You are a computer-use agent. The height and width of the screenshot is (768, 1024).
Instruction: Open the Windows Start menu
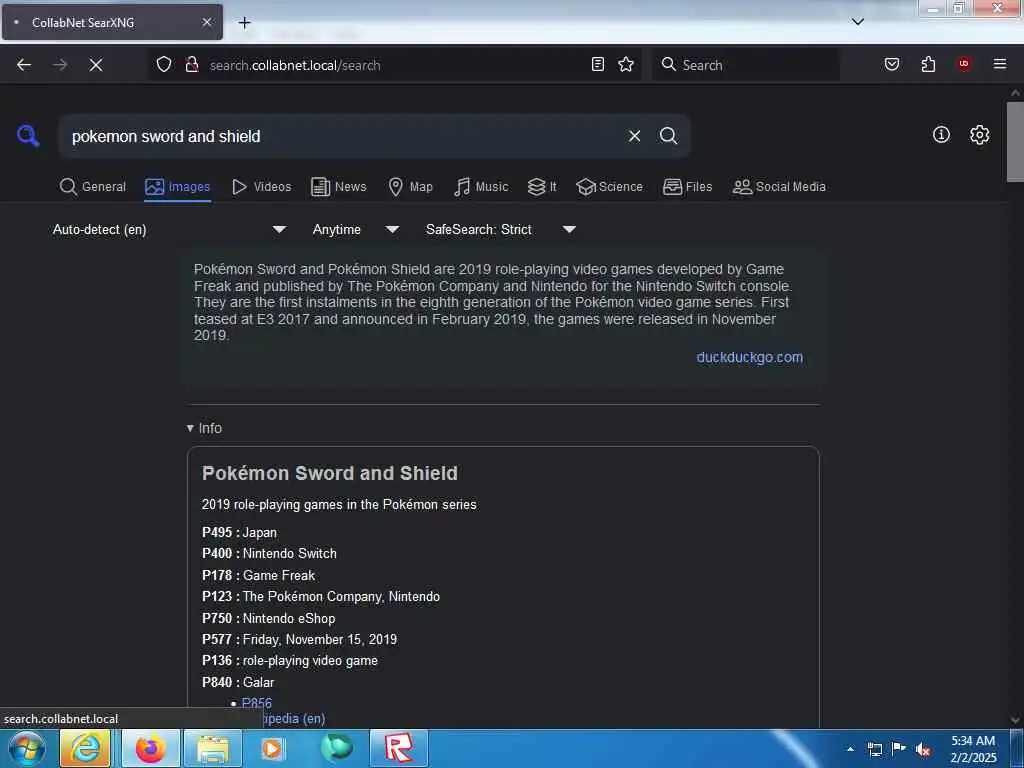click(26, 748)
